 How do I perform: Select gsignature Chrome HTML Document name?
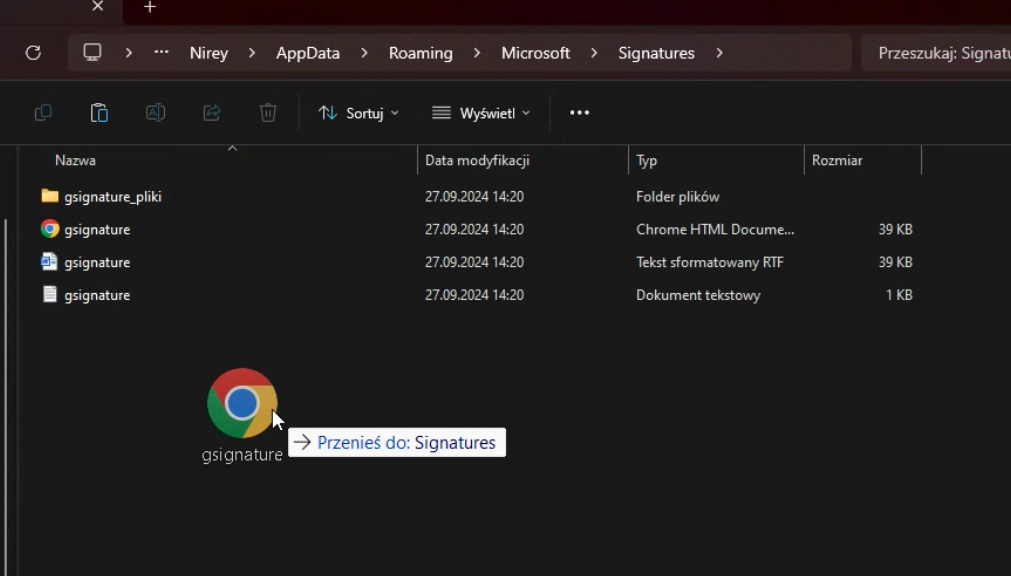[x=97, y=230]
